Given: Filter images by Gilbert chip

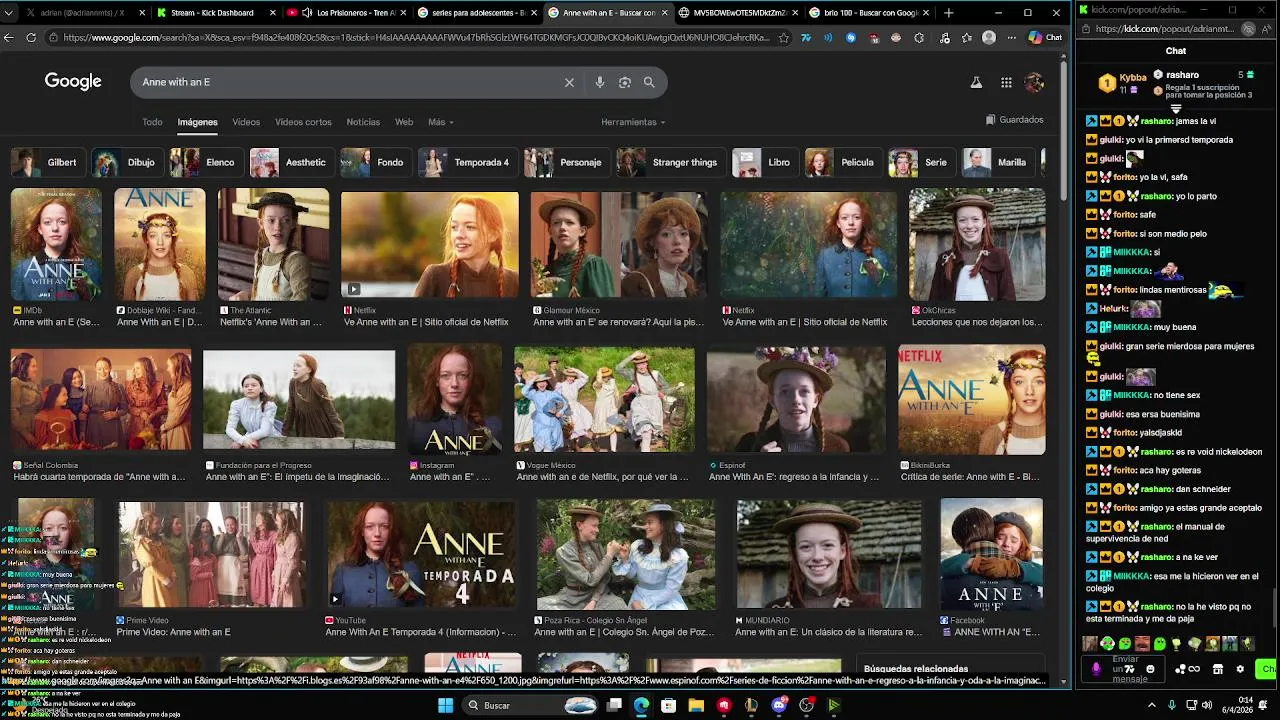Looking at the screenshot, I should 47,162.
